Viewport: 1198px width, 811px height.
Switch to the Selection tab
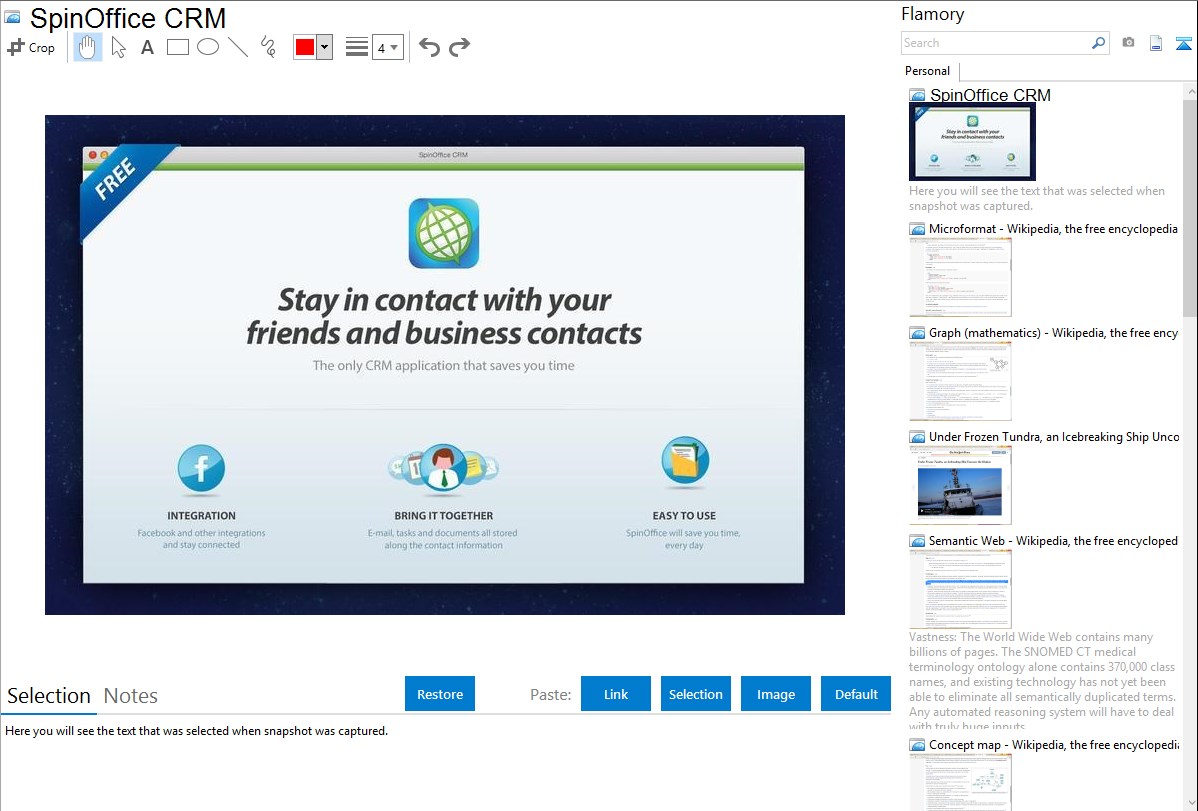[49, 696]
